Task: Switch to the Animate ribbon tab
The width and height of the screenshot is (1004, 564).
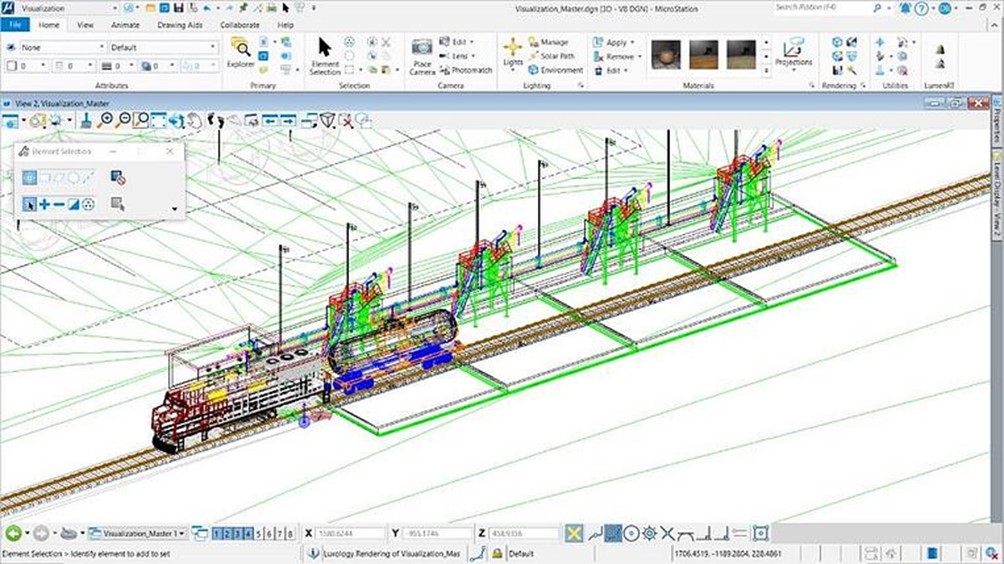Action: coord(125,24)
